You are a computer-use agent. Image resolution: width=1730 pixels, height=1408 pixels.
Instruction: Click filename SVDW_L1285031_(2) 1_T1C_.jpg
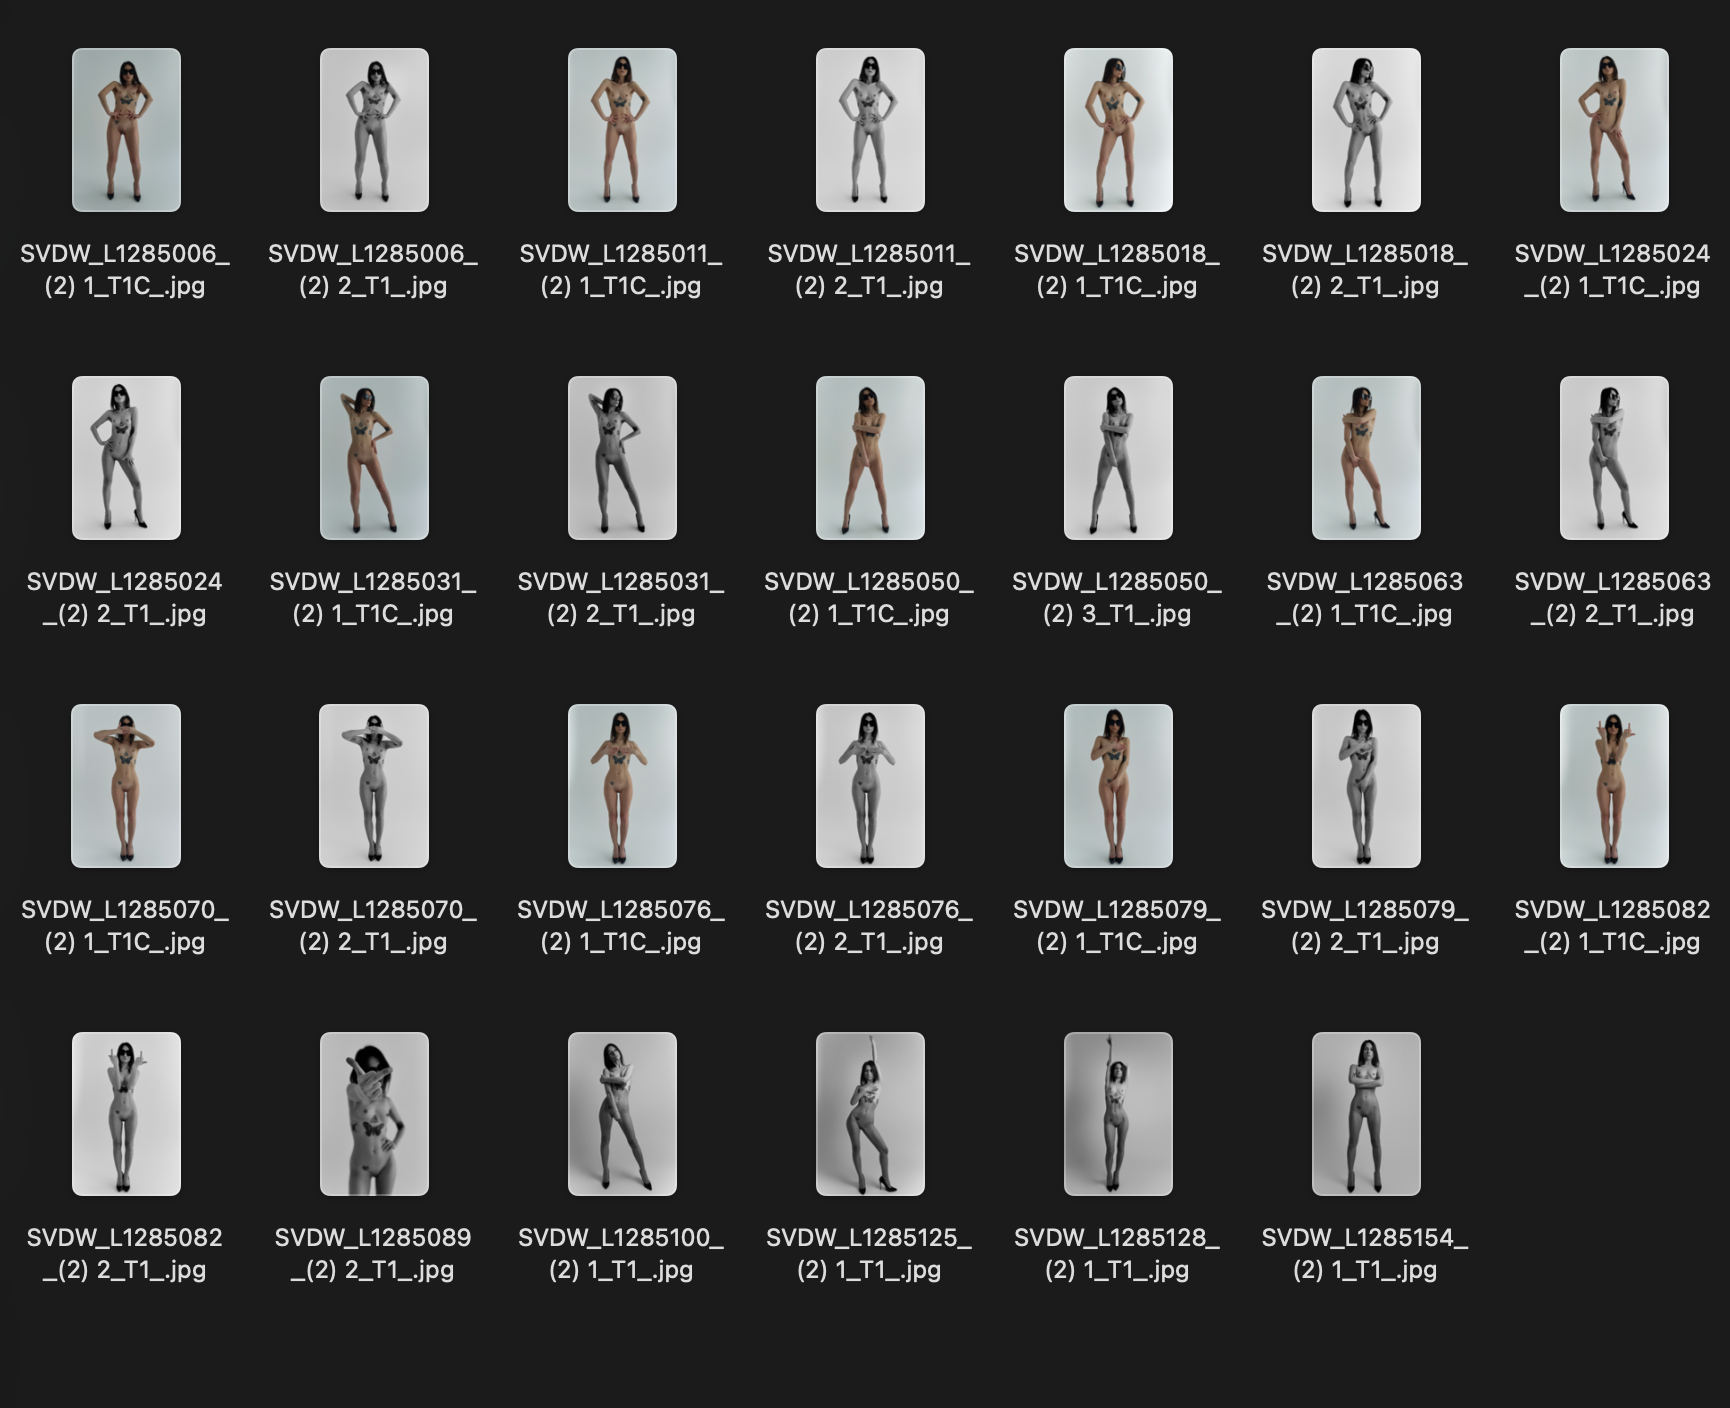click(x=373, y=598)
